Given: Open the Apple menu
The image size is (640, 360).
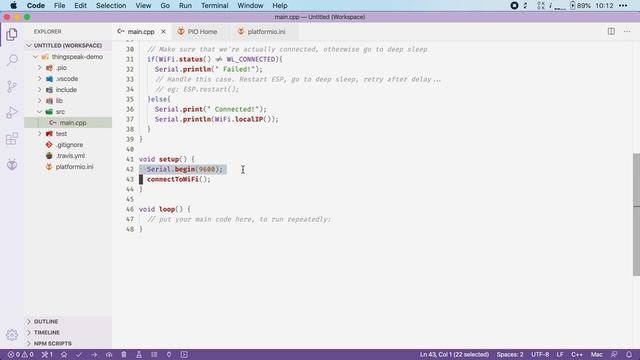Looking at the screenshot, I should pos(13,6).
